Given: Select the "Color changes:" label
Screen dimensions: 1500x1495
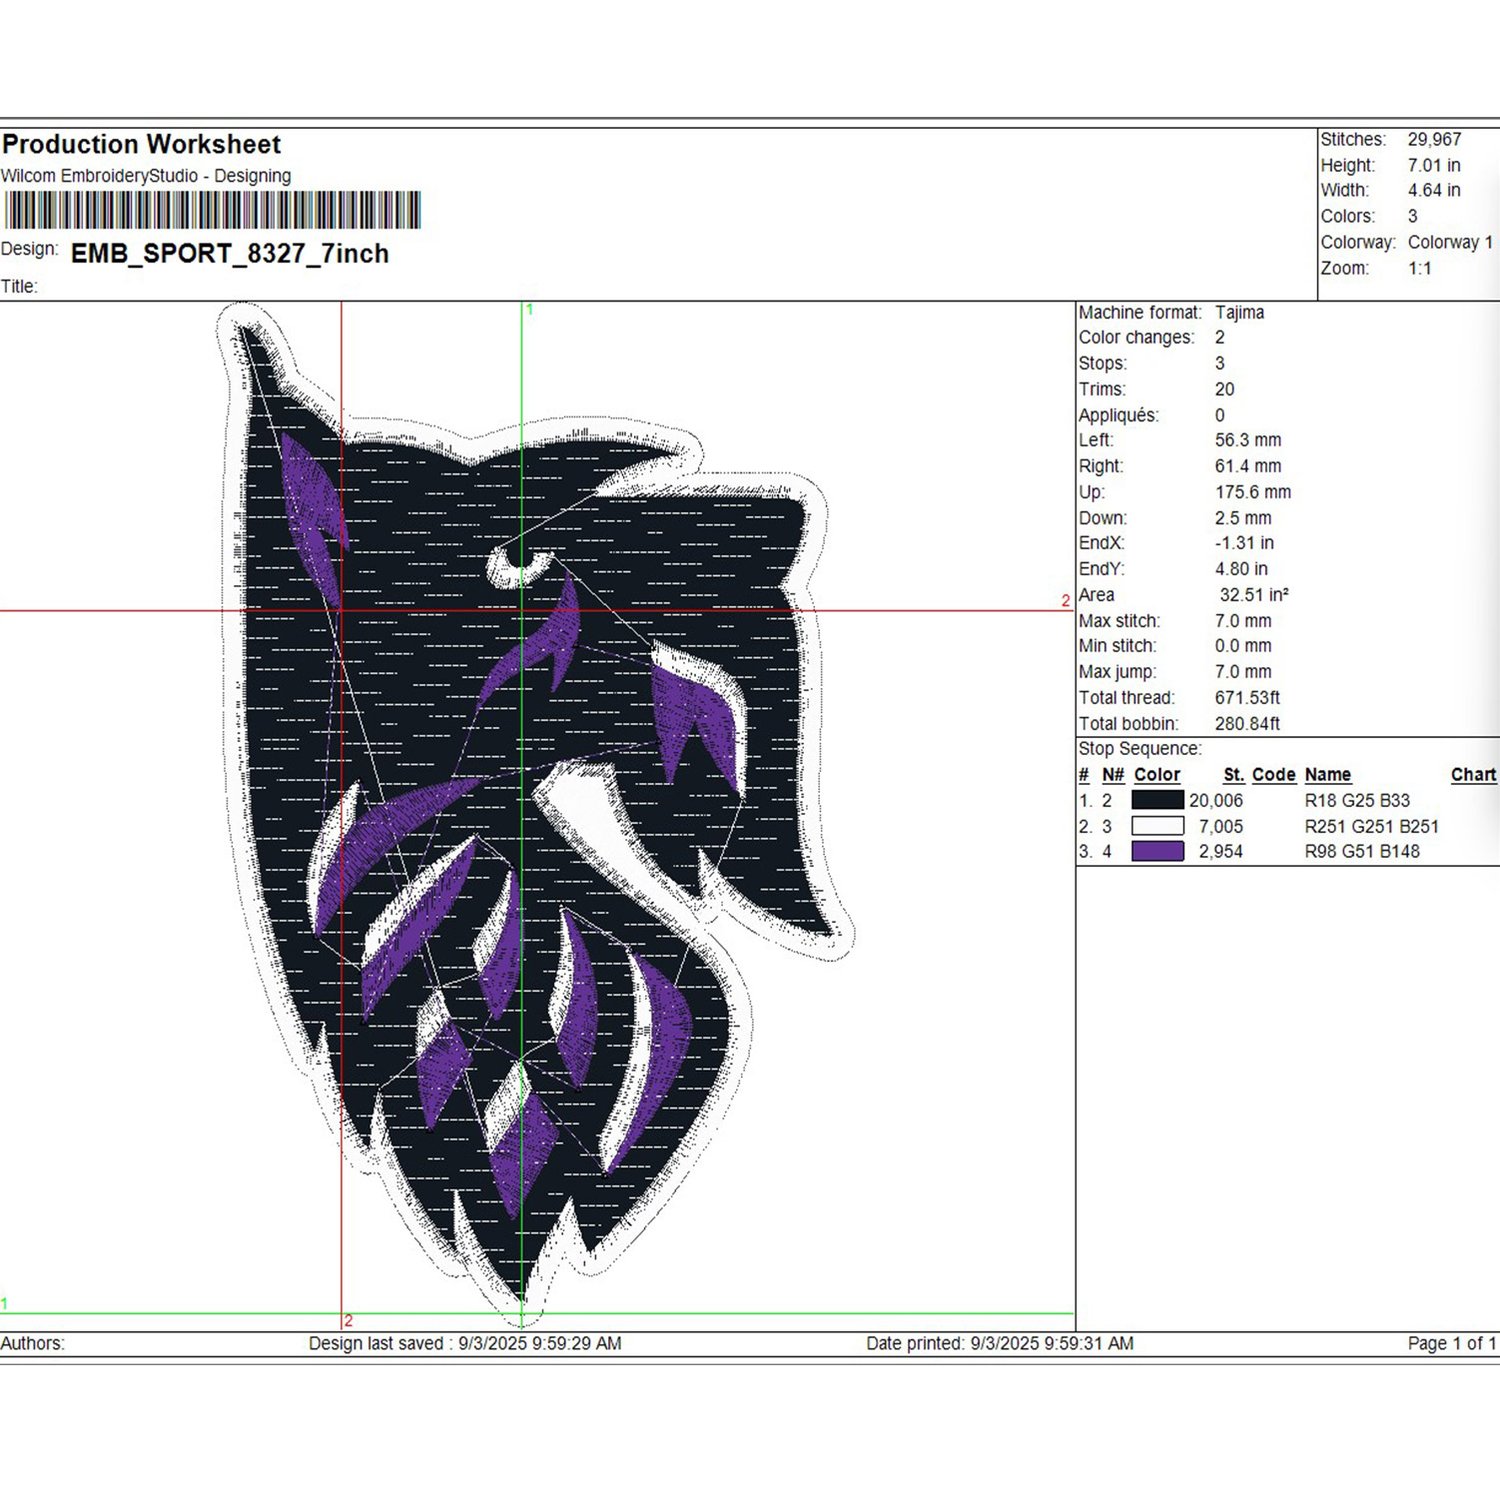Looking at the screenshot, I should (1136, 338).
